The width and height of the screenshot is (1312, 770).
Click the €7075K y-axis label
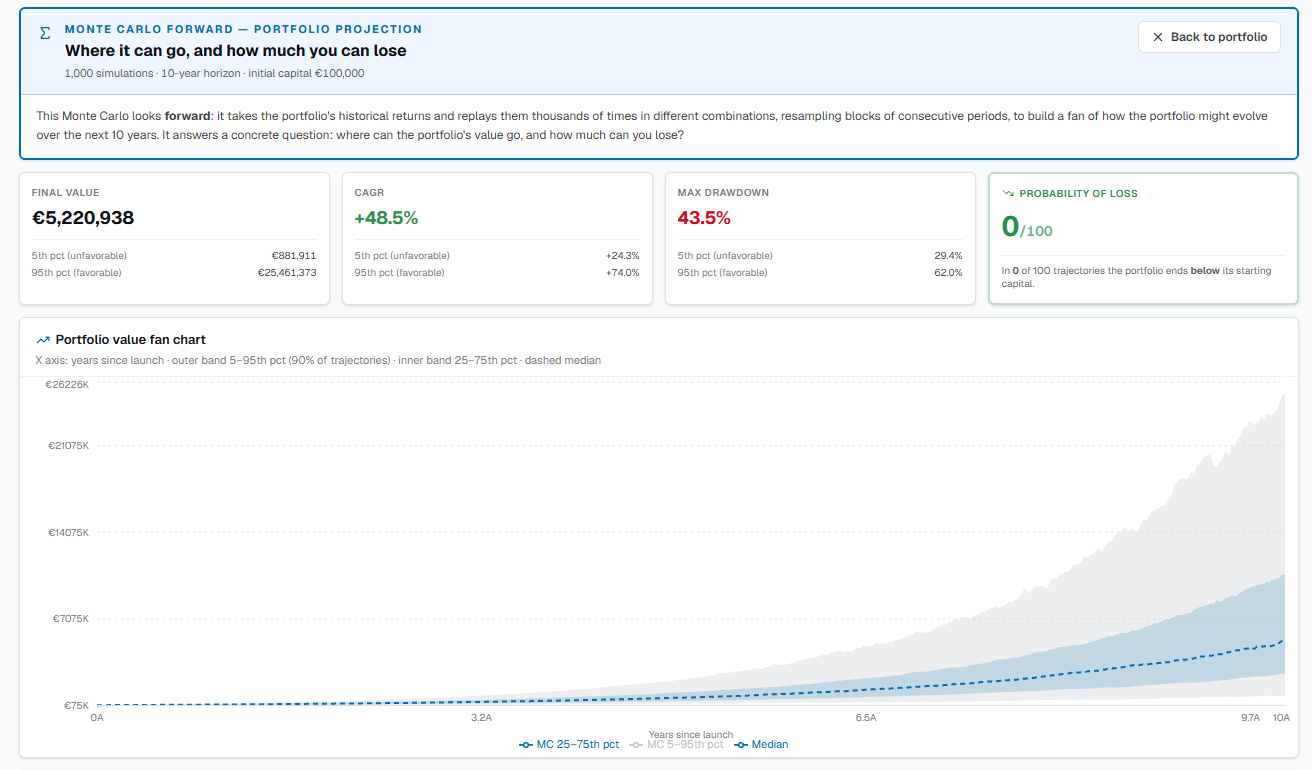click(71, 619)
